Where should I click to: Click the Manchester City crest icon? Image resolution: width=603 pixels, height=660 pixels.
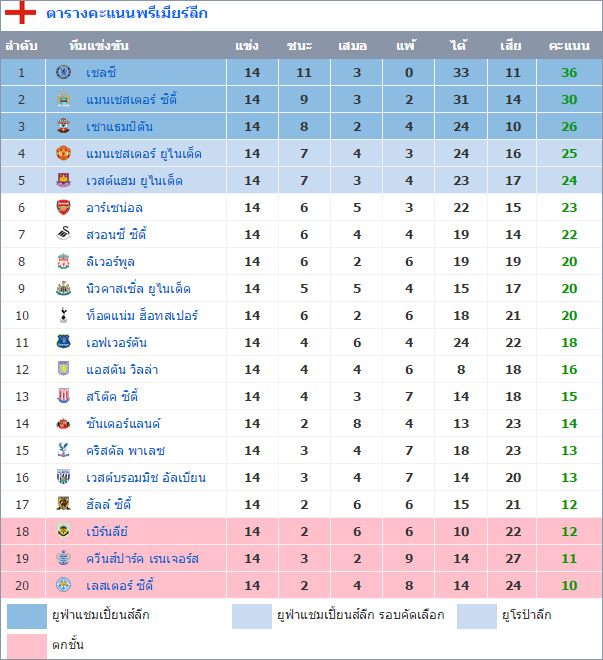pyautogui.click(x=64, y=100)
